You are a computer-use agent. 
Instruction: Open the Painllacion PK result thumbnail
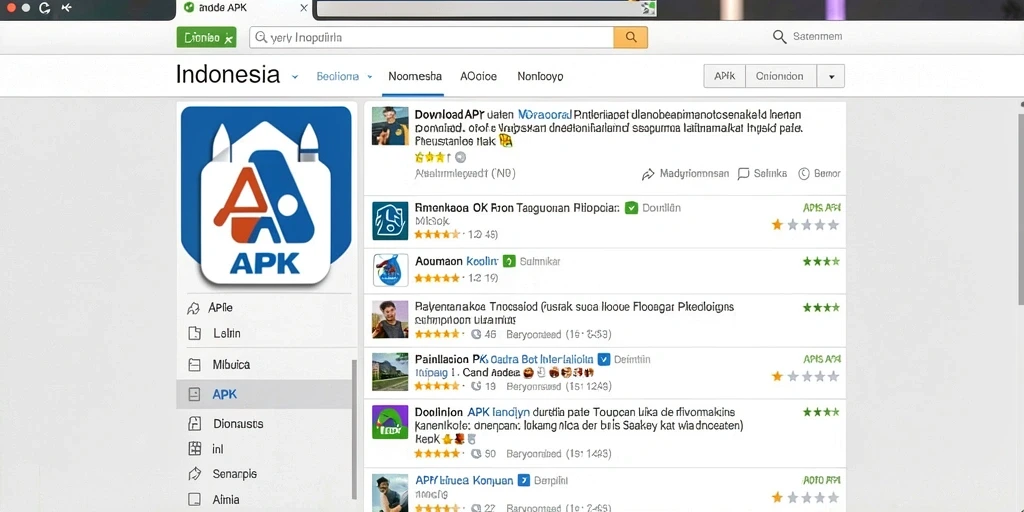(x=390, y=372)
